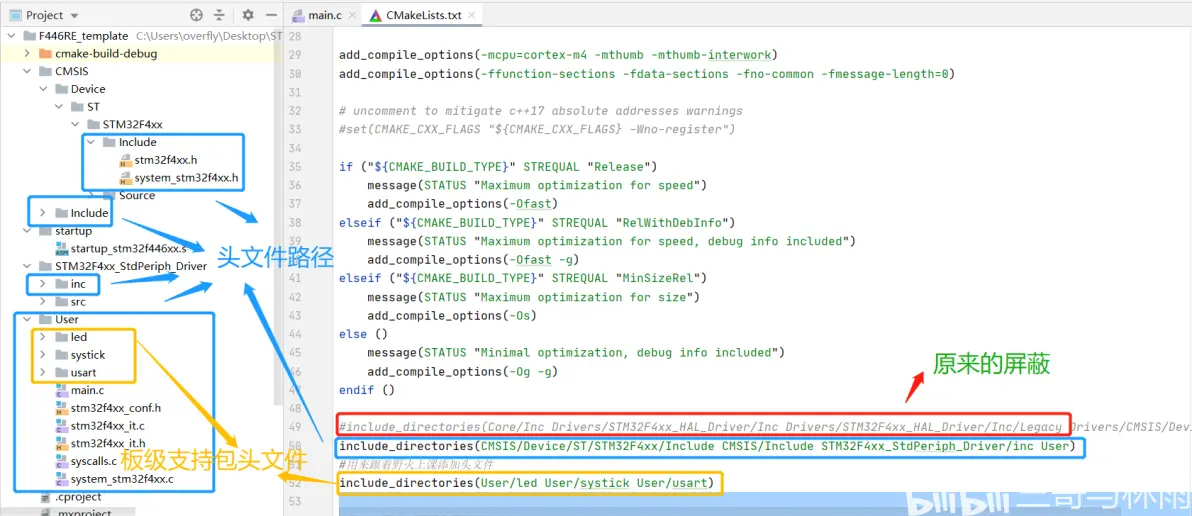Collapse all nodes in Project panel
The width and height of the screenshot is (1192, 516).
pyautogui.click(x=219, y=15)
